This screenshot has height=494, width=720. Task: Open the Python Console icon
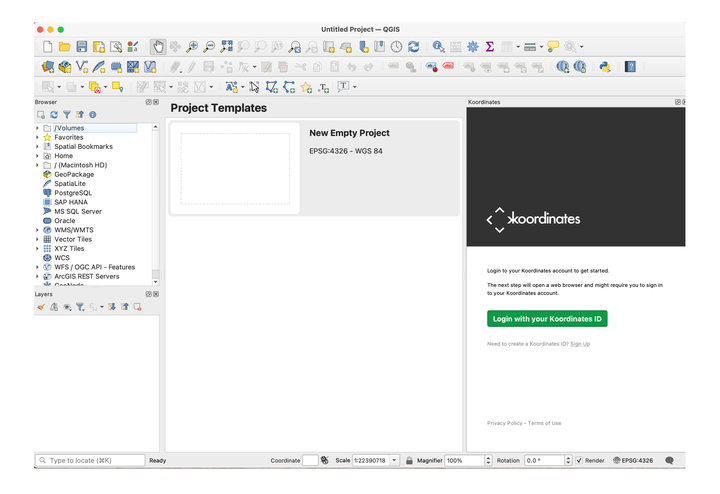[x=605, y=67]
